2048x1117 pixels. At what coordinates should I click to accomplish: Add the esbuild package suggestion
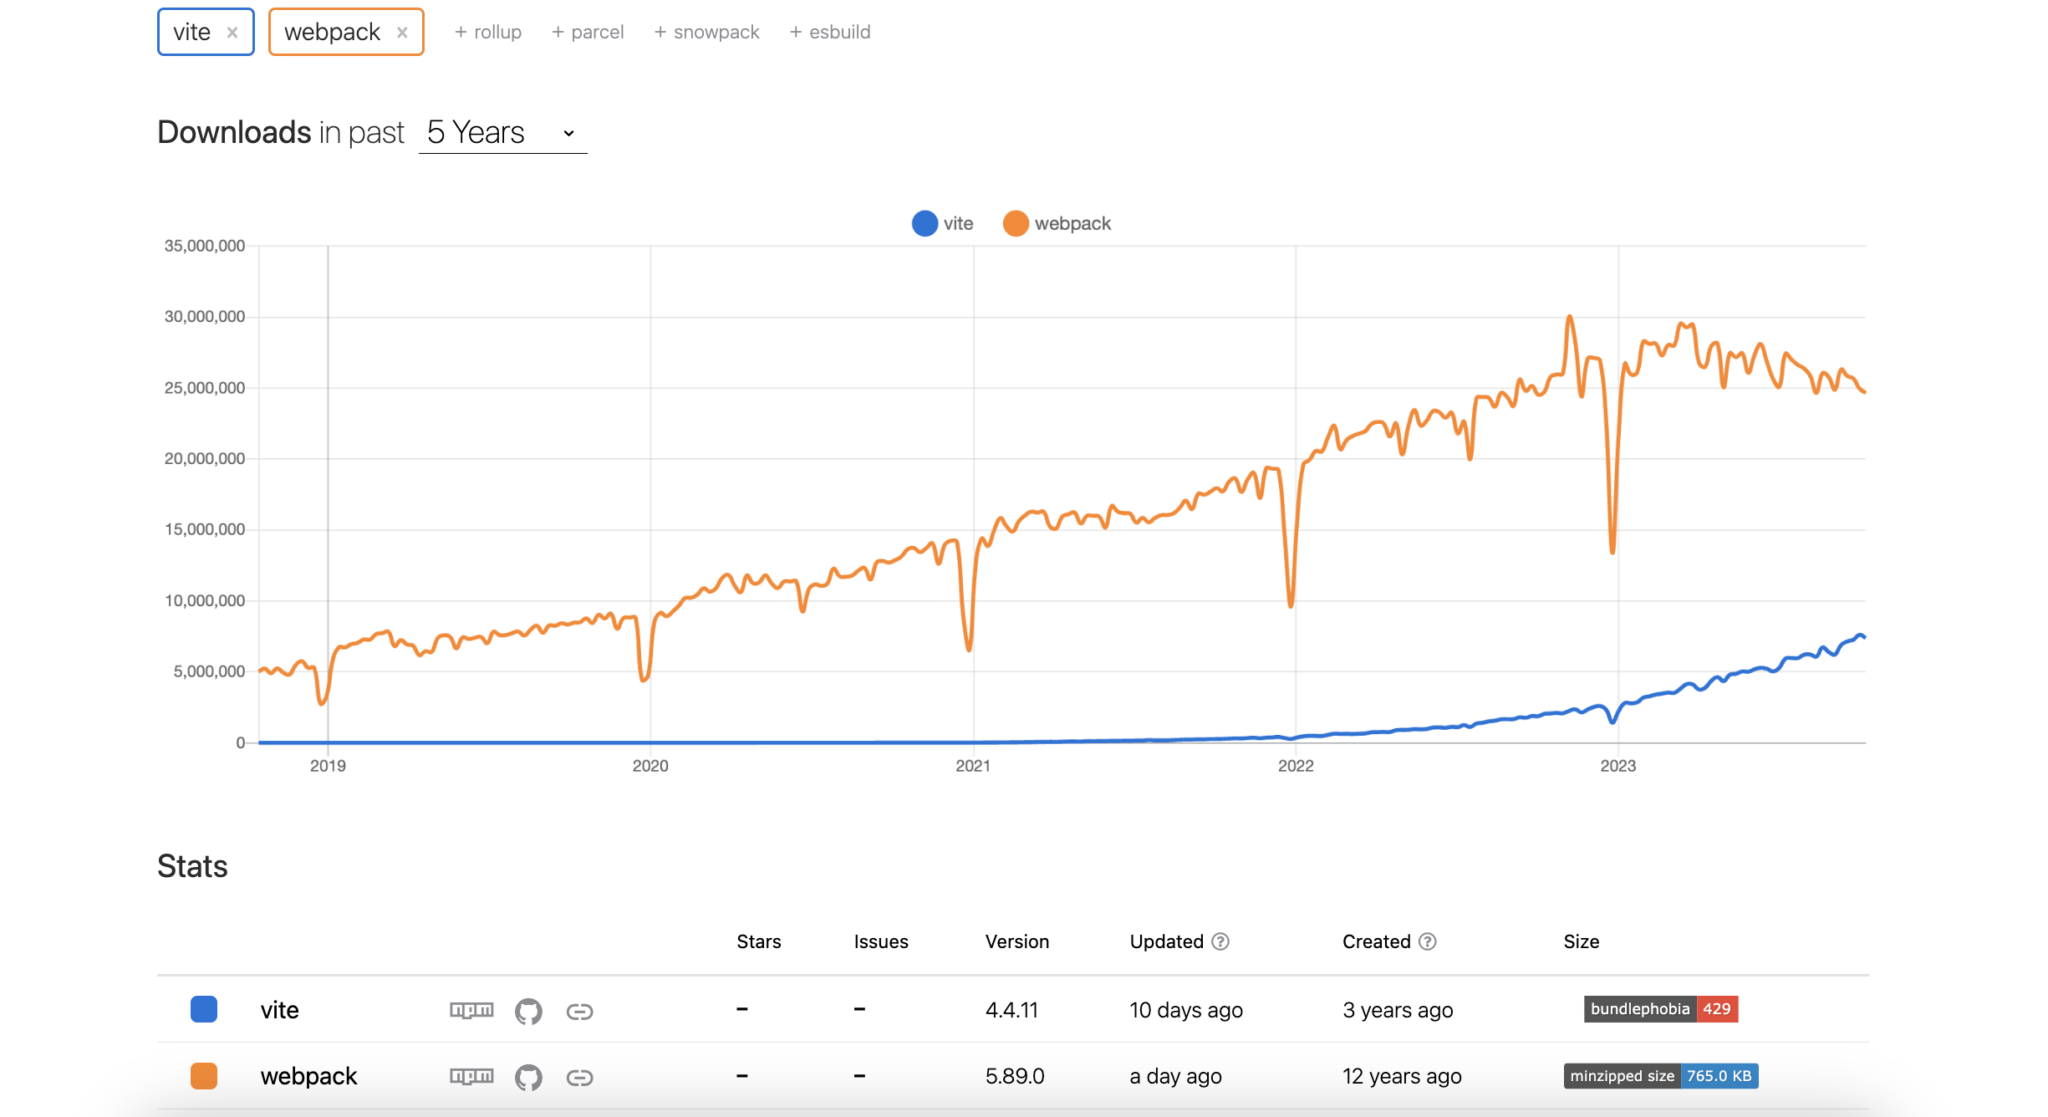pyautogui.click(x=830, y=32)
